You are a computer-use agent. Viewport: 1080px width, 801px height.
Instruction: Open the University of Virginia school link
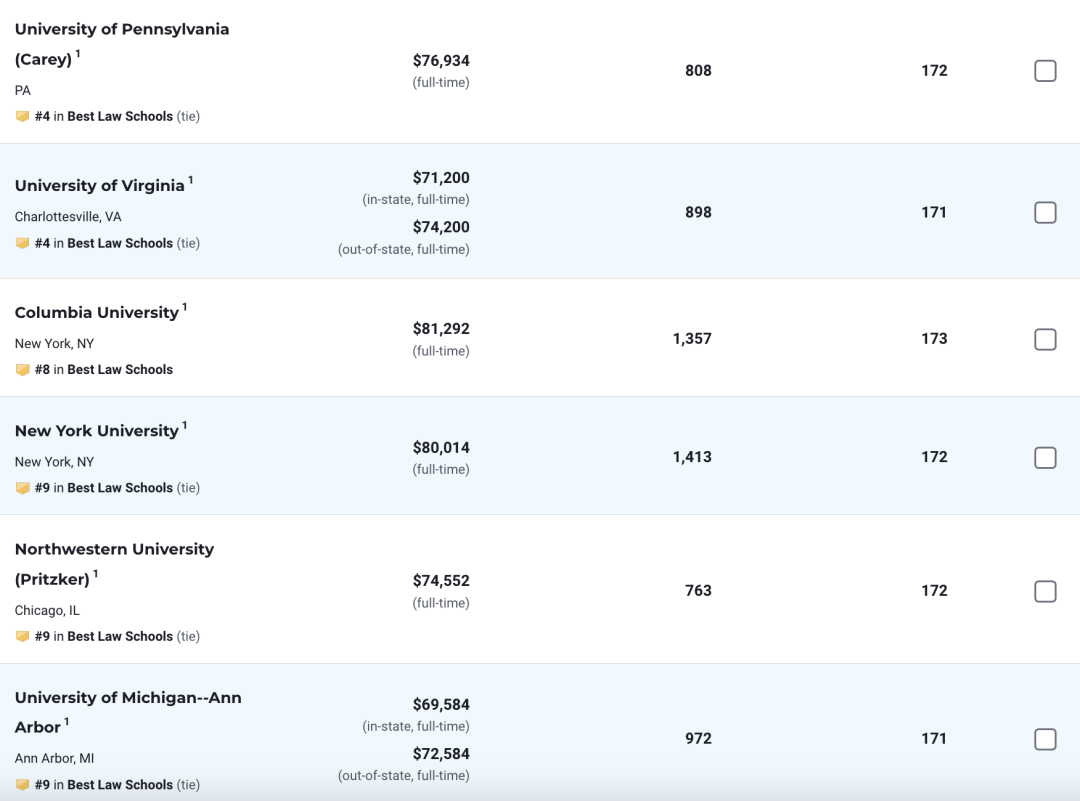pyautogui.click(x=100, y=186)
